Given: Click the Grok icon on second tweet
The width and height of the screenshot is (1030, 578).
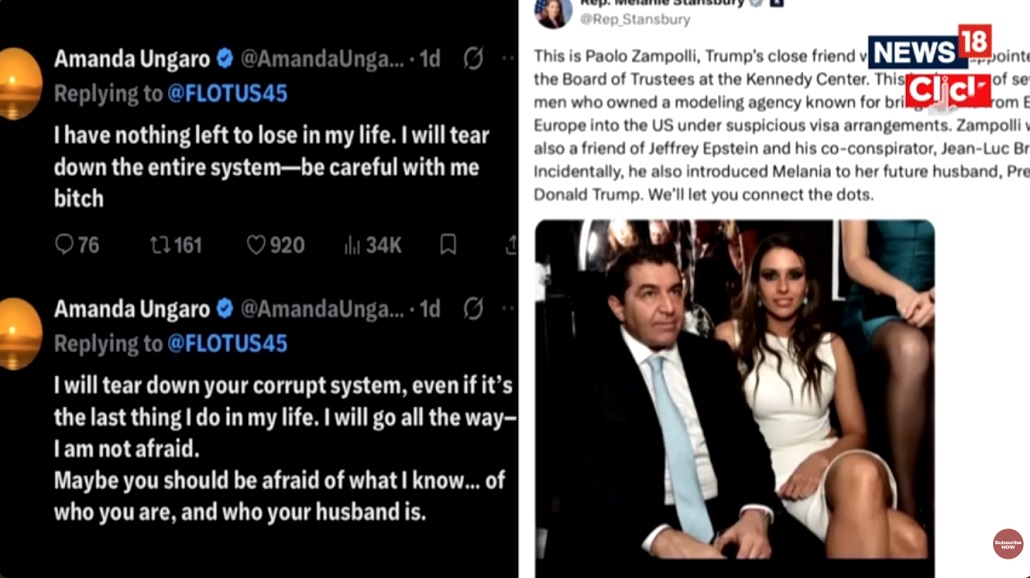Looking at the screenshot, I should (x=473, y=308).
